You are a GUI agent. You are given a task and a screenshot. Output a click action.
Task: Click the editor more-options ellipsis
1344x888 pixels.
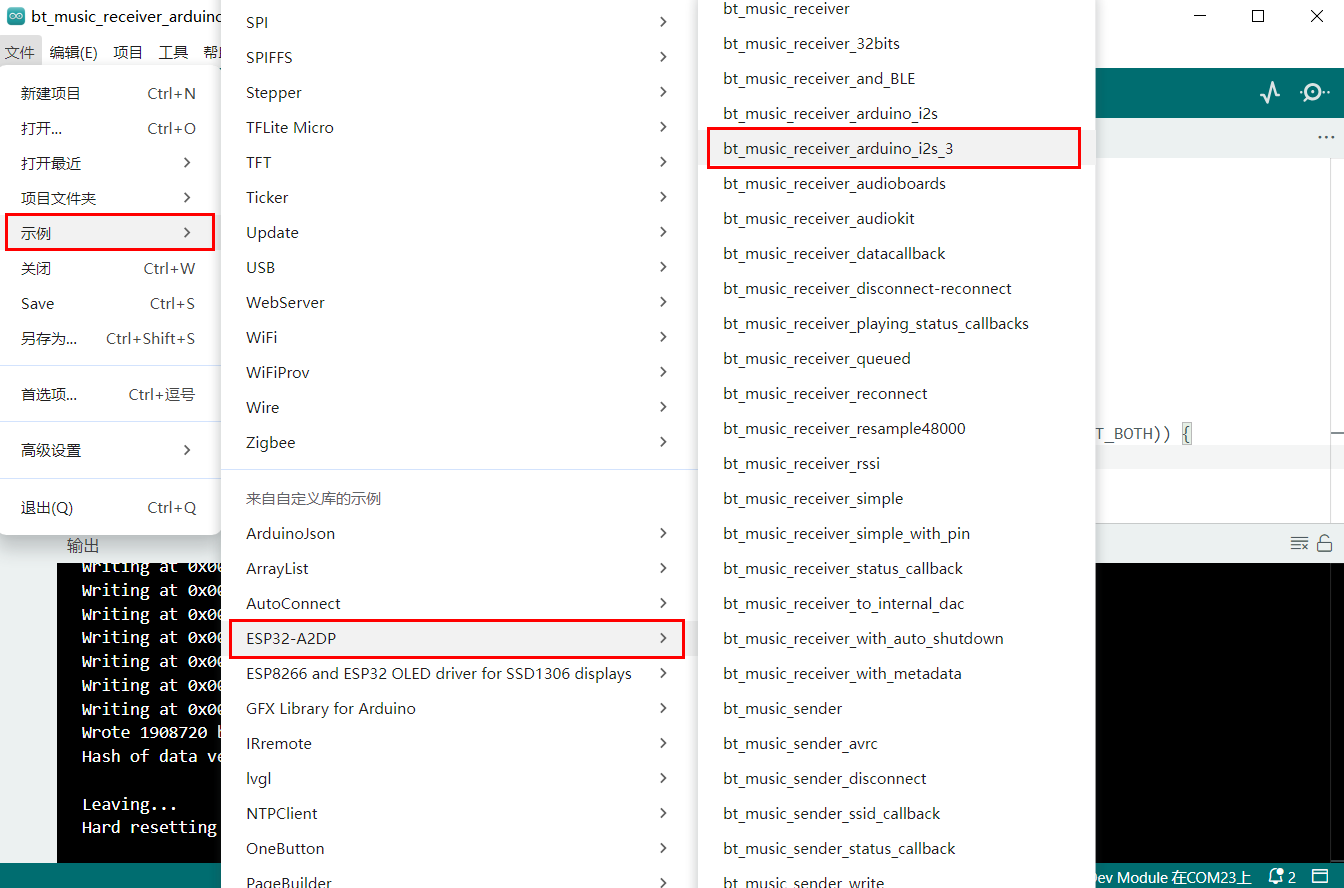click(x=1325, y=137)
